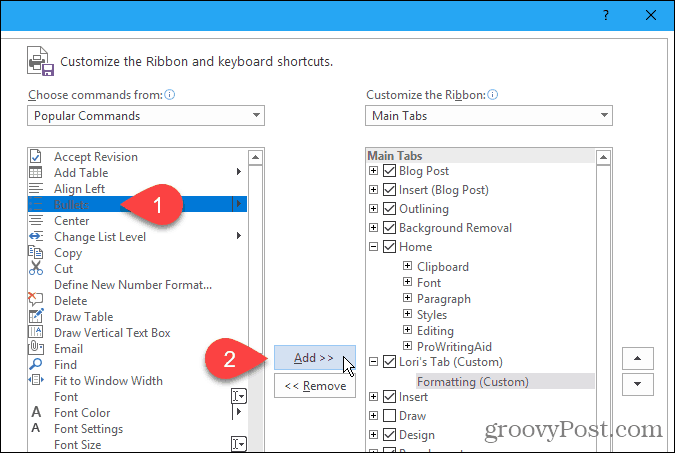Screen dimensions: 675x453
Task: Click ribbon tabs list scrollbar up arrow
Action: pyautogui.click(x=604, y=157)
